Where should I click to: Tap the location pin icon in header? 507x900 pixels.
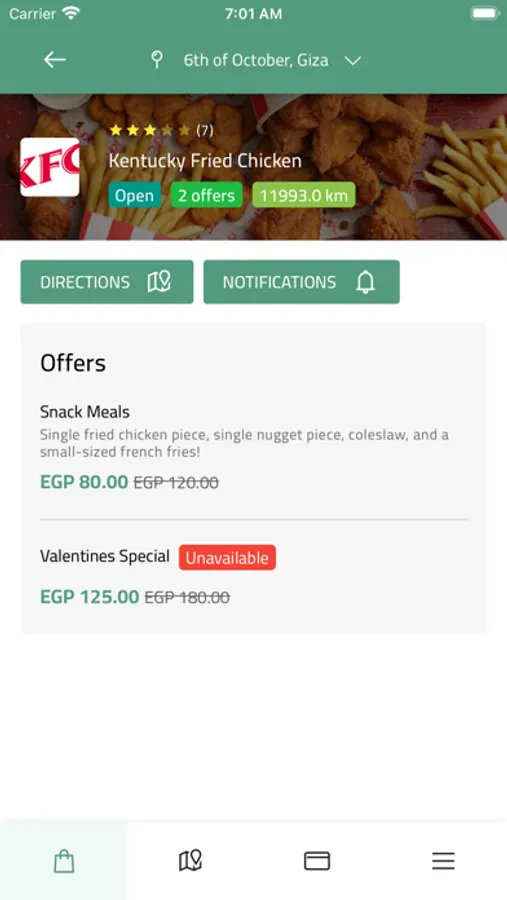156,60
